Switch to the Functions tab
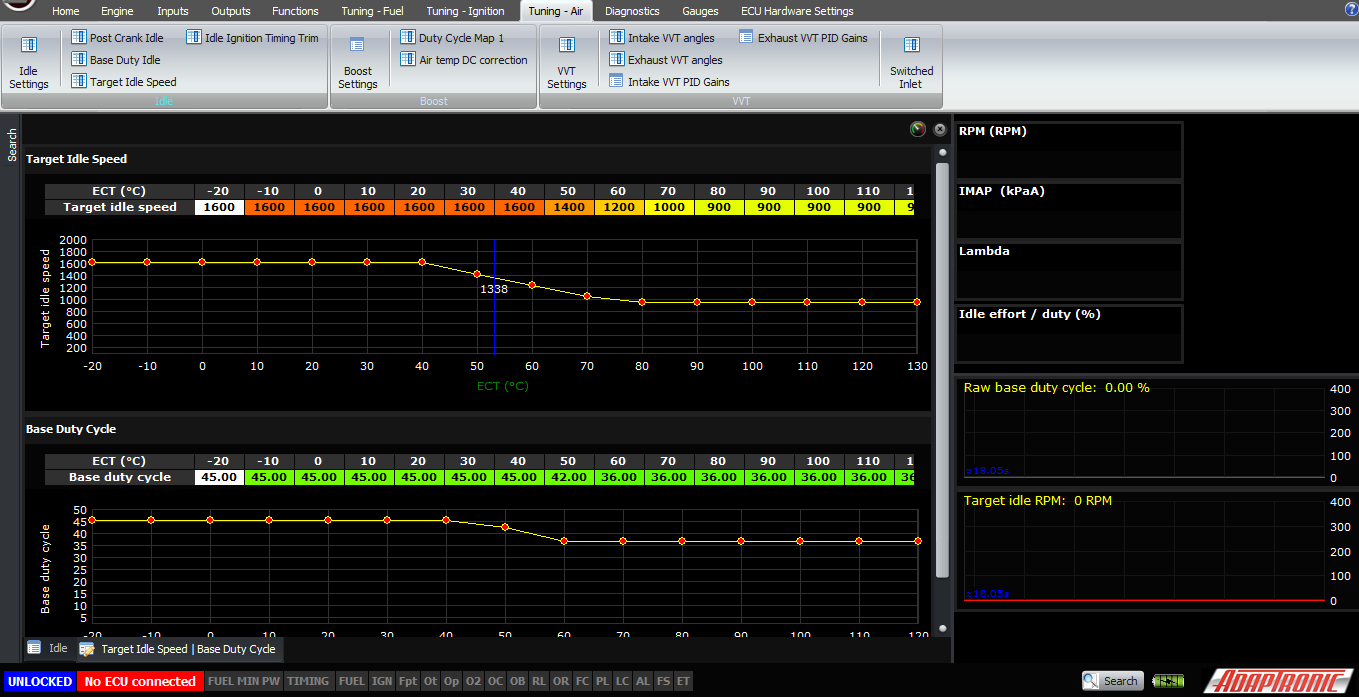Image resolution: width=1359 pixels, height=697 pixels. pyautogui.click(x=296, y=11)
